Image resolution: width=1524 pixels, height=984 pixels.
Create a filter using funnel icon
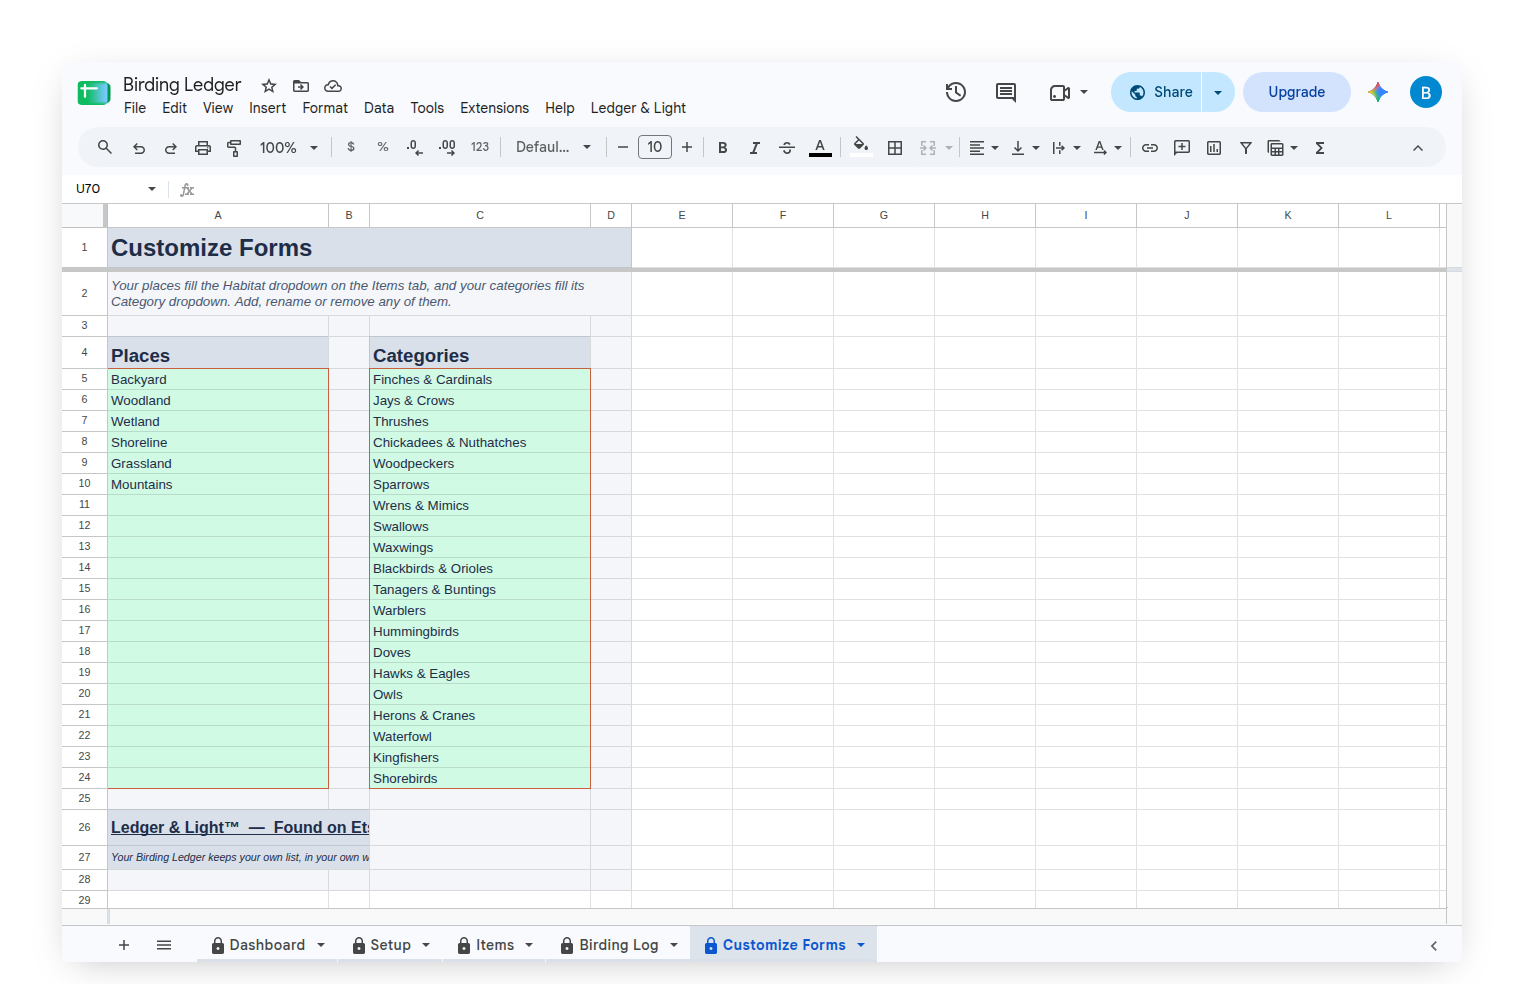tap(1246, 148)
